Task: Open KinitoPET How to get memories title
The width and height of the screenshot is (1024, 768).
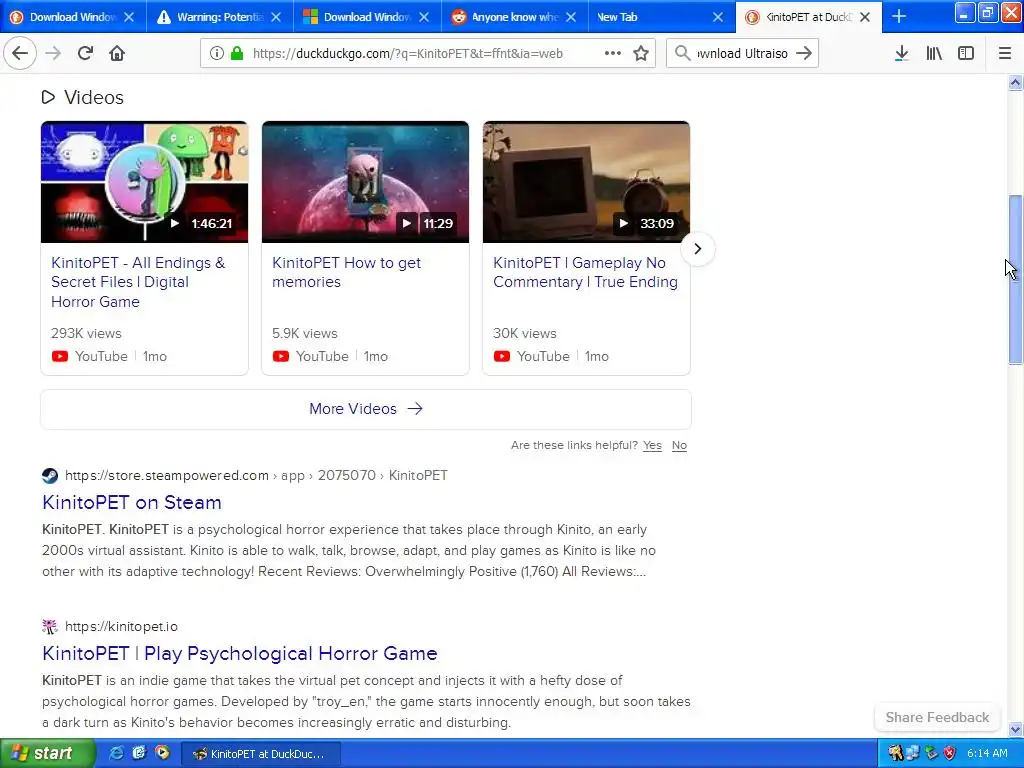Action: pos(346,272)
